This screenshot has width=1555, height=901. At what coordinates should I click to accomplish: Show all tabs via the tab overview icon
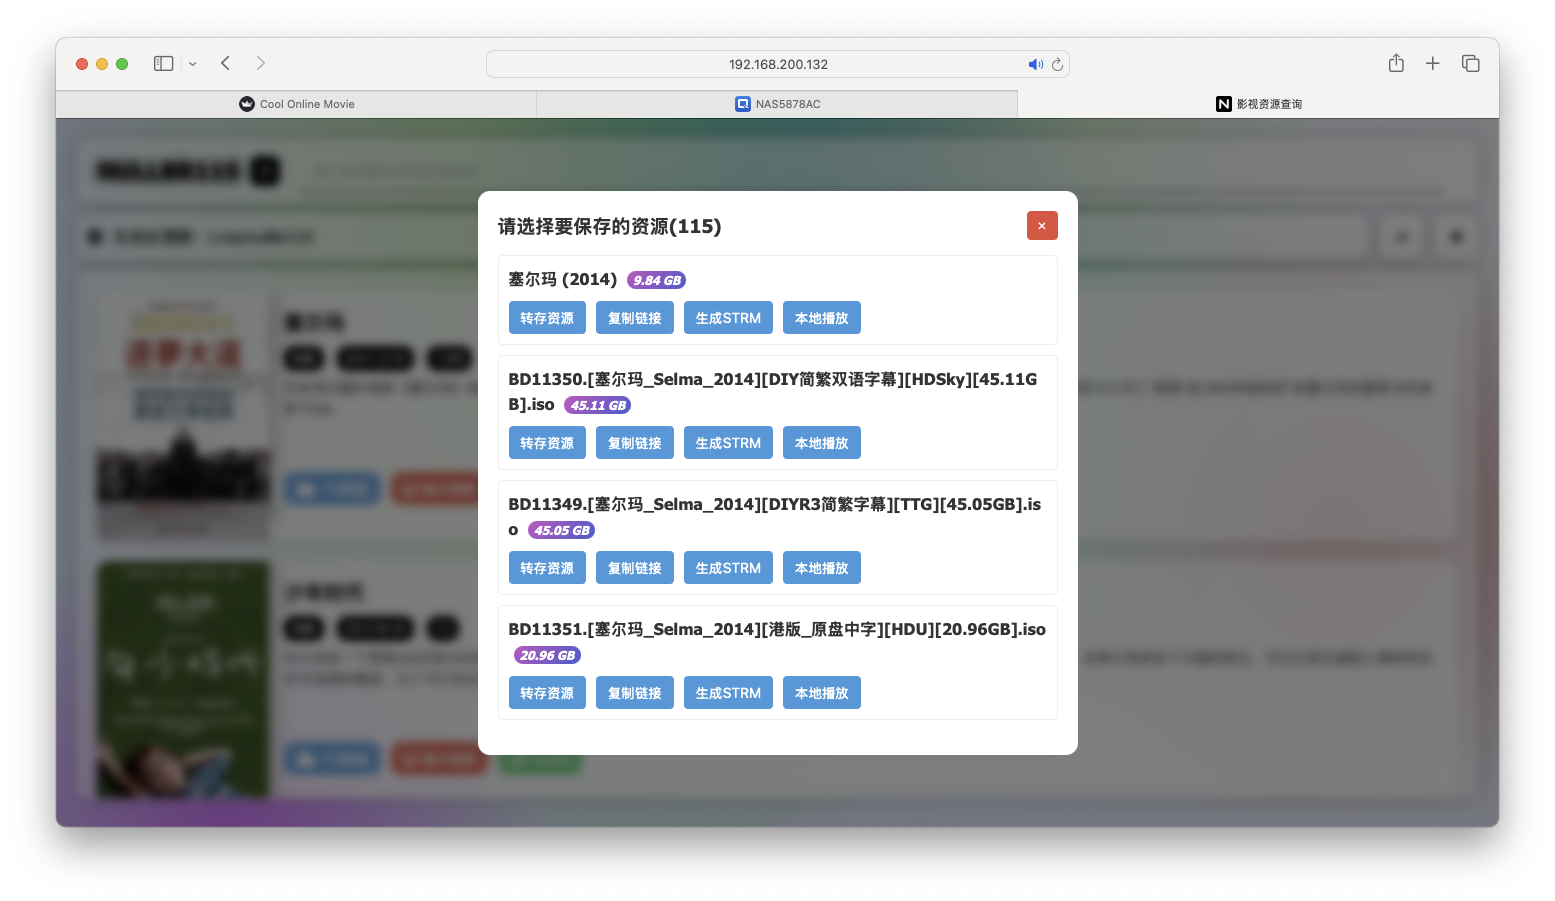pos(1471,63)
